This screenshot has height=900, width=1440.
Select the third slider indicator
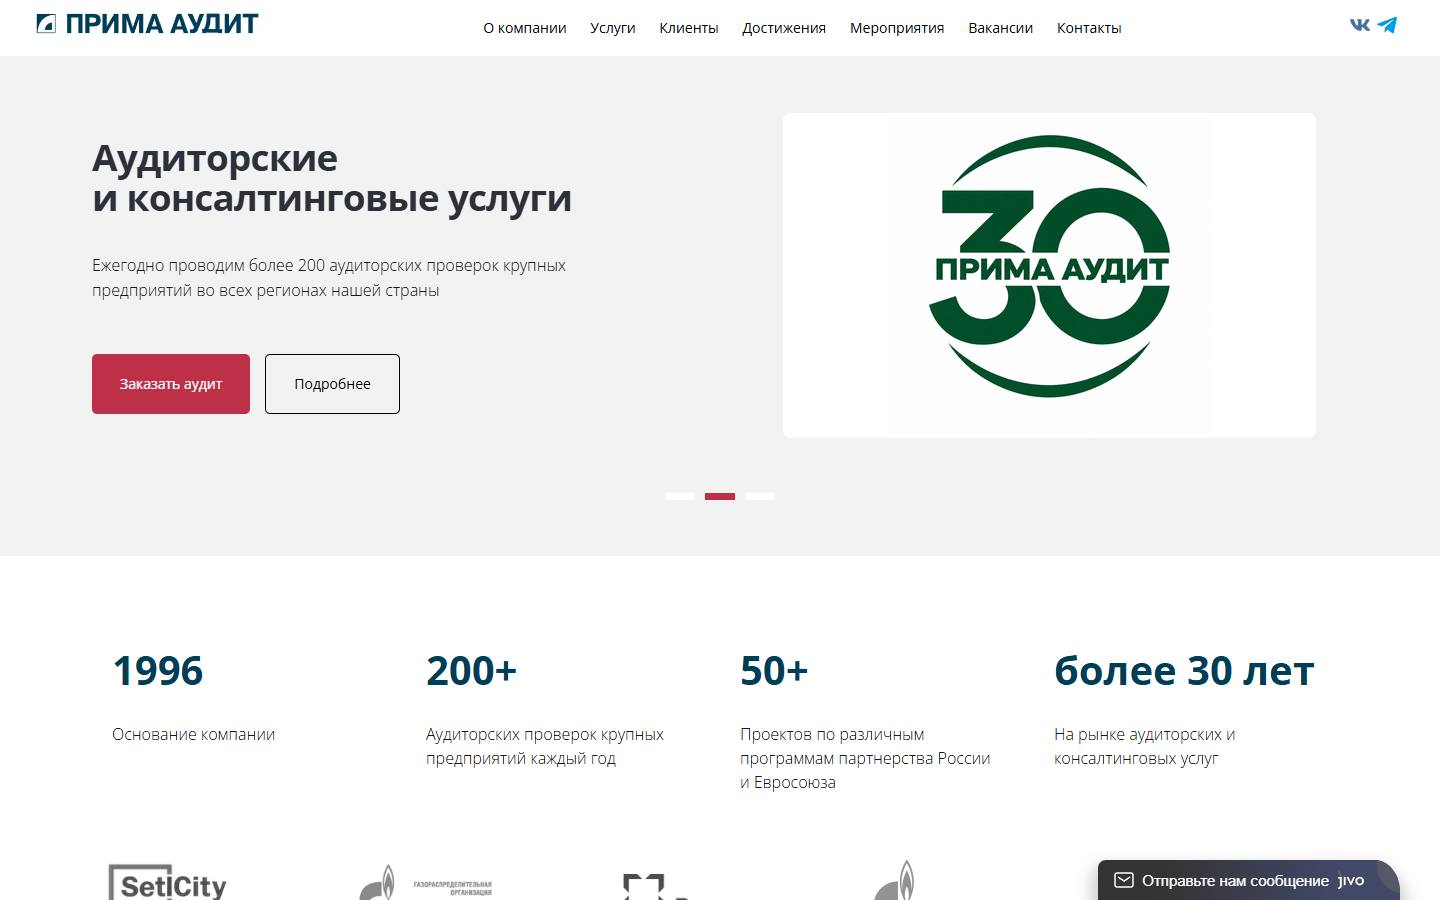pos(760,496)
